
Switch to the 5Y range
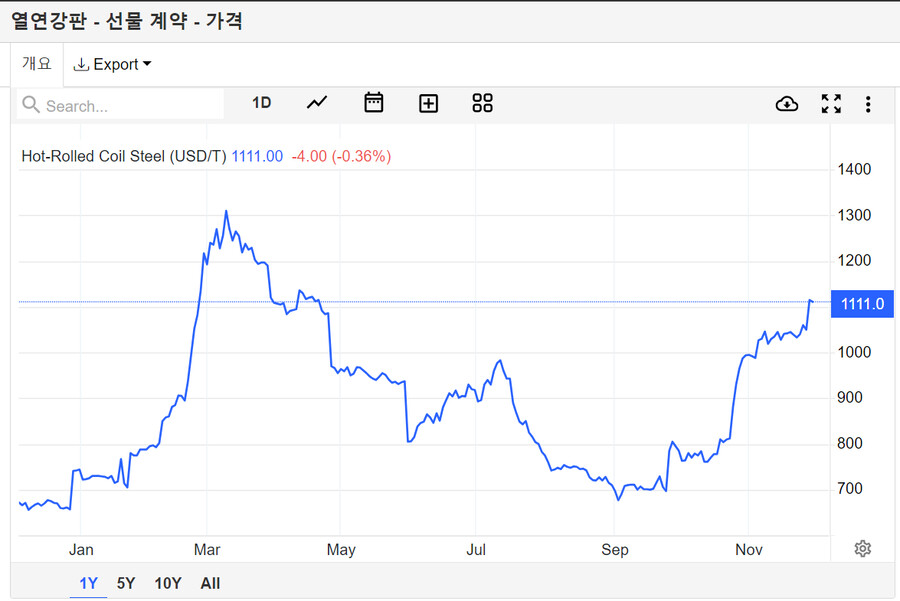126,583
